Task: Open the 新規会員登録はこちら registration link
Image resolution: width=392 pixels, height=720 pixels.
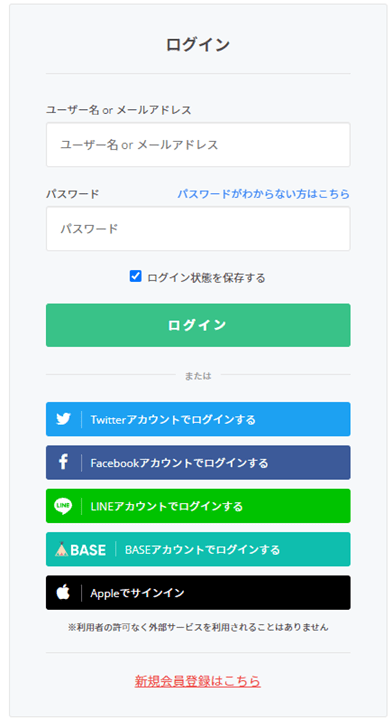Action: click(198, 681)
